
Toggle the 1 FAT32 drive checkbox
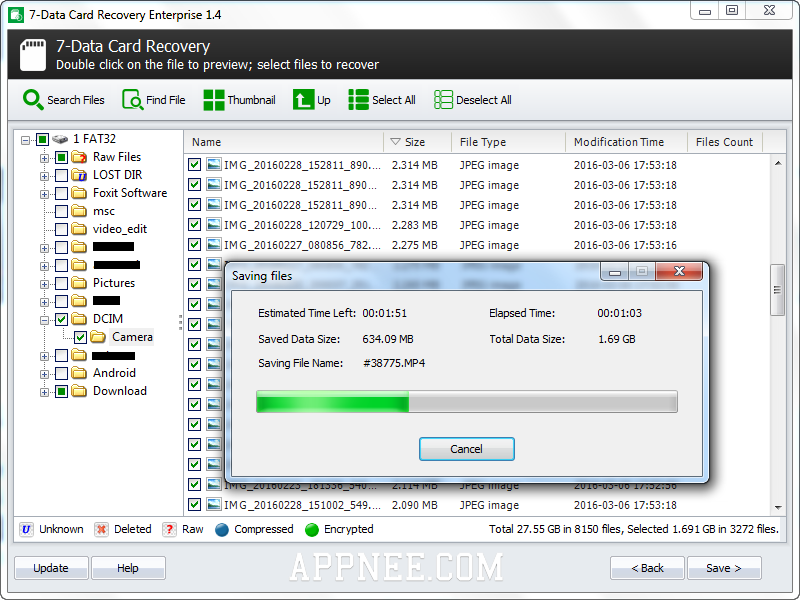tap(42, 139)
